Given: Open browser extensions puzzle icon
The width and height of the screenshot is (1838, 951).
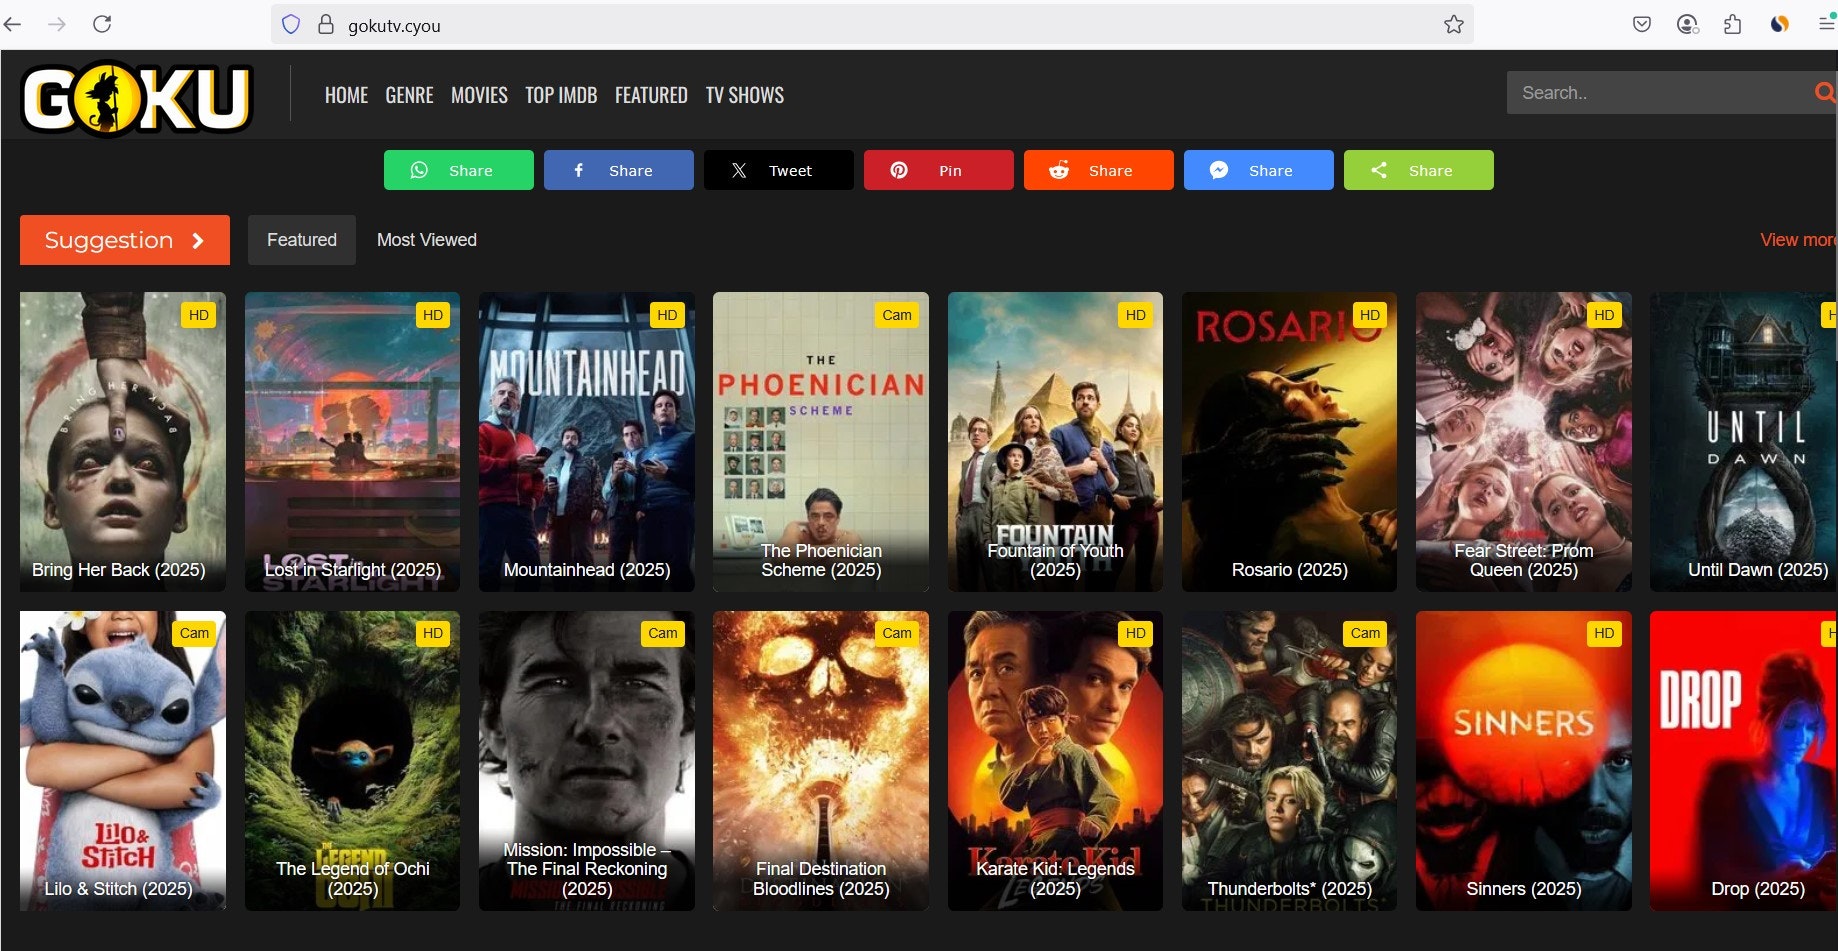Looking at the screenshot, I should [x=1732, y=25].
